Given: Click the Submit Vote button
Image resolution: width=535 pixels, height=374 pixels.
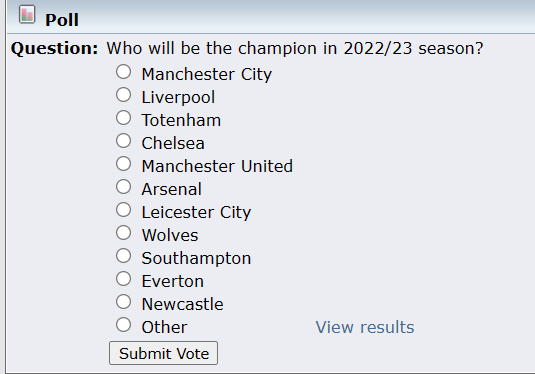Looking at the screenshot, I should [163, 353].
